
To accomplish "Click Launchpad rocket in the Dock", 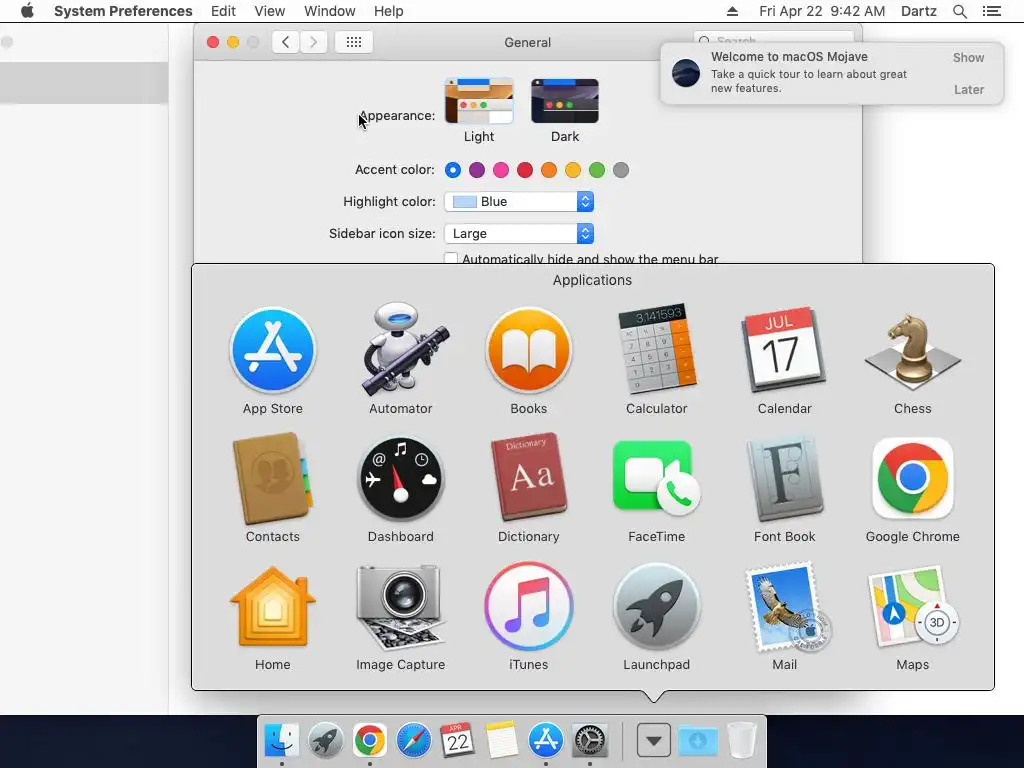I will coord(325,741).
